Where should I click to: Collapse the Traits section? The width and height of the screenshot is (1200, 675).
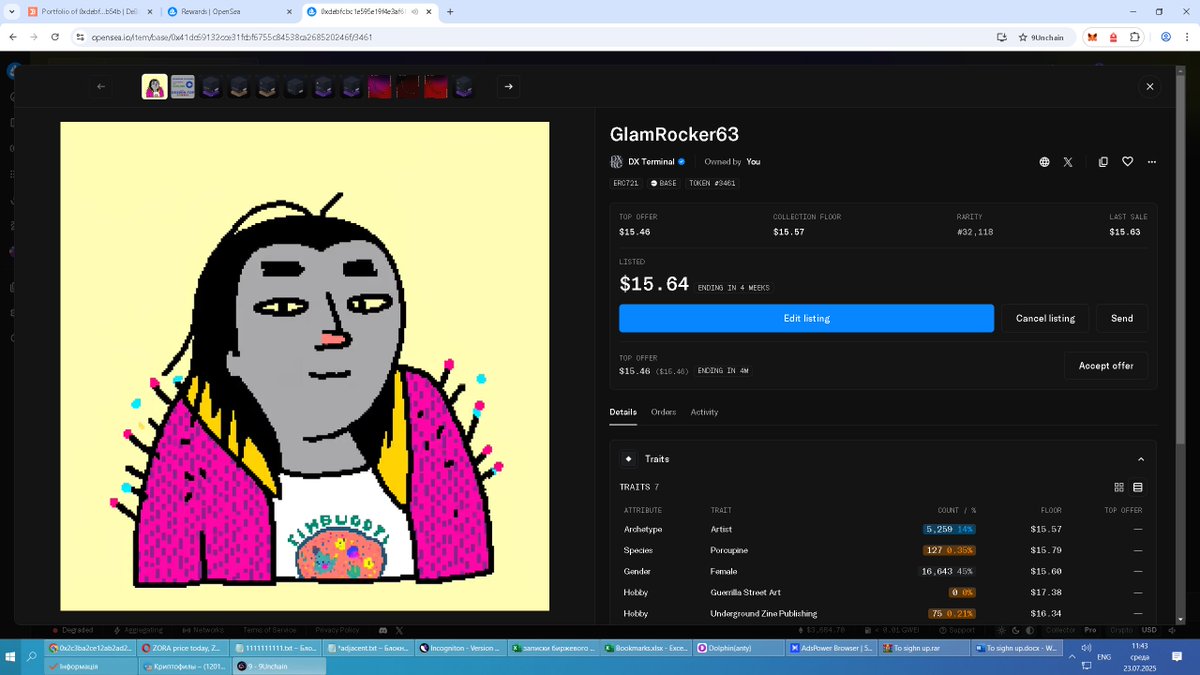1141,459
